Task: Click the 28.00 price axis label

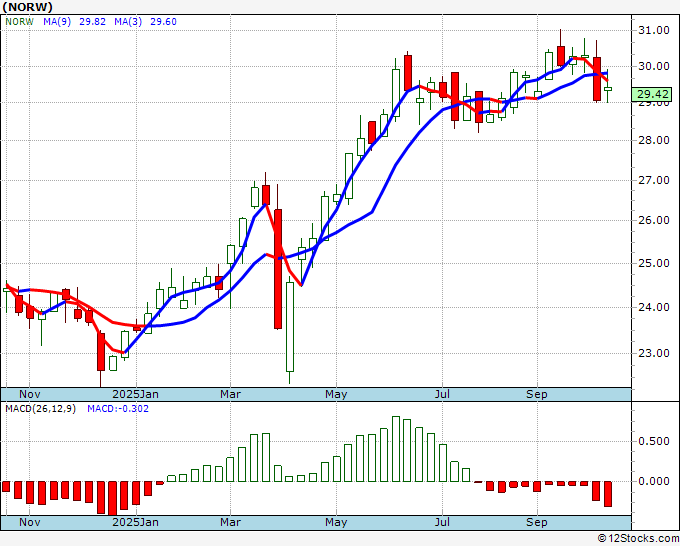Action: coord(654,140)
